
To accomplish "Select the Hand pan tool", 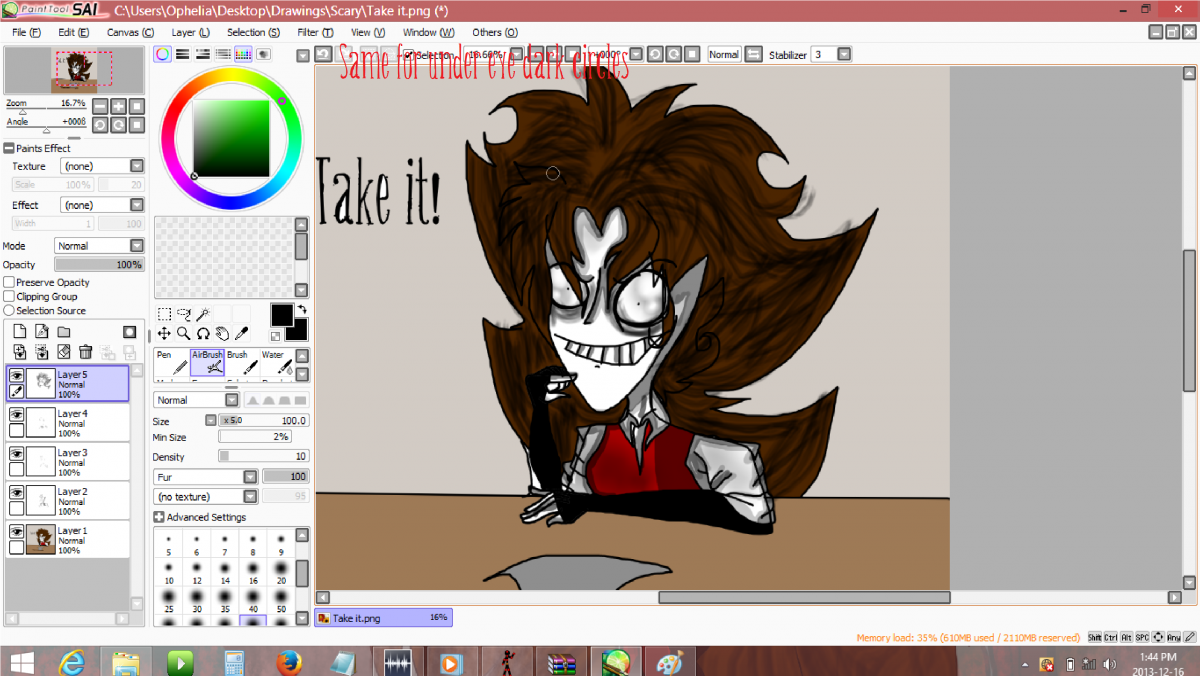I will [222, 333].
